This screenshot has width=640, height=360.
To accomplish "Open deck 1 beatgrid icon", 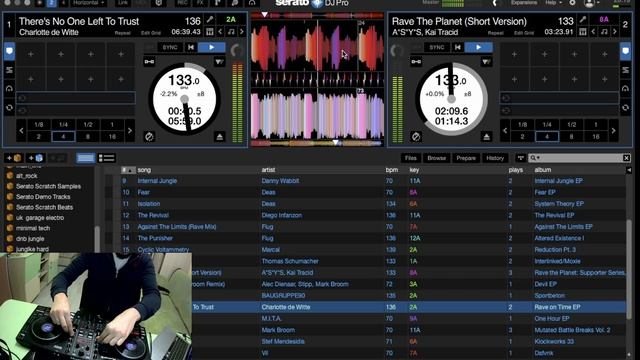I will pyautogui.click(x=209, y=31).
